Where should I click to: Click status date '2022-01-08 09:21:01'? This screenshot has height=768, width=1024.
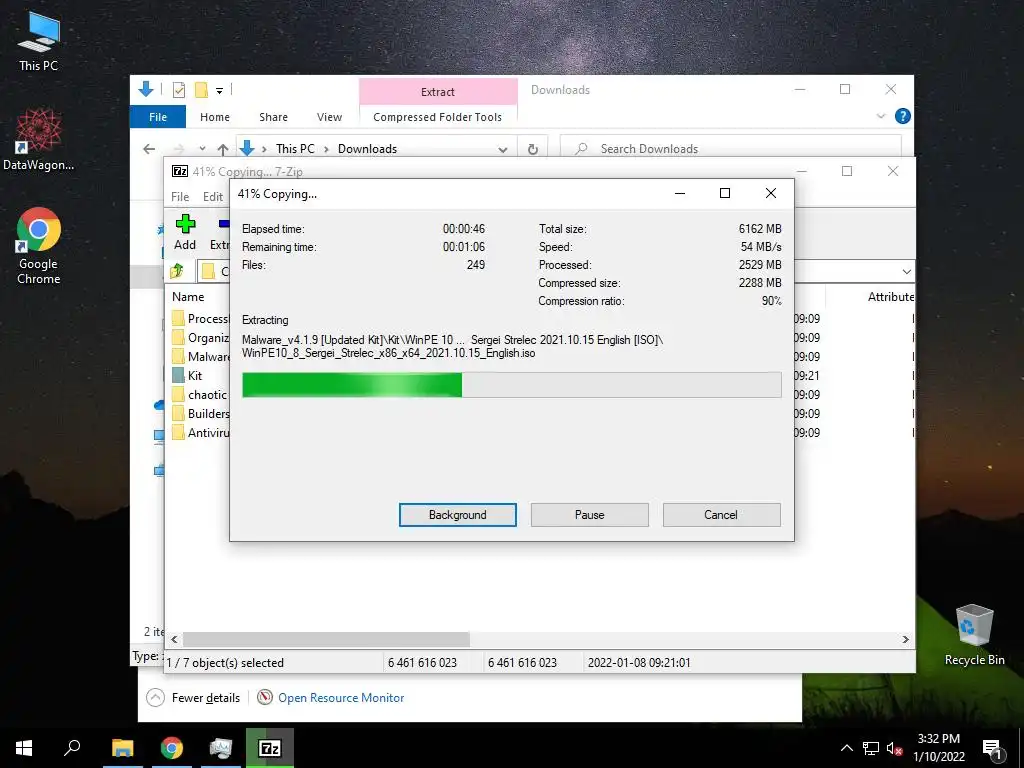639,663
